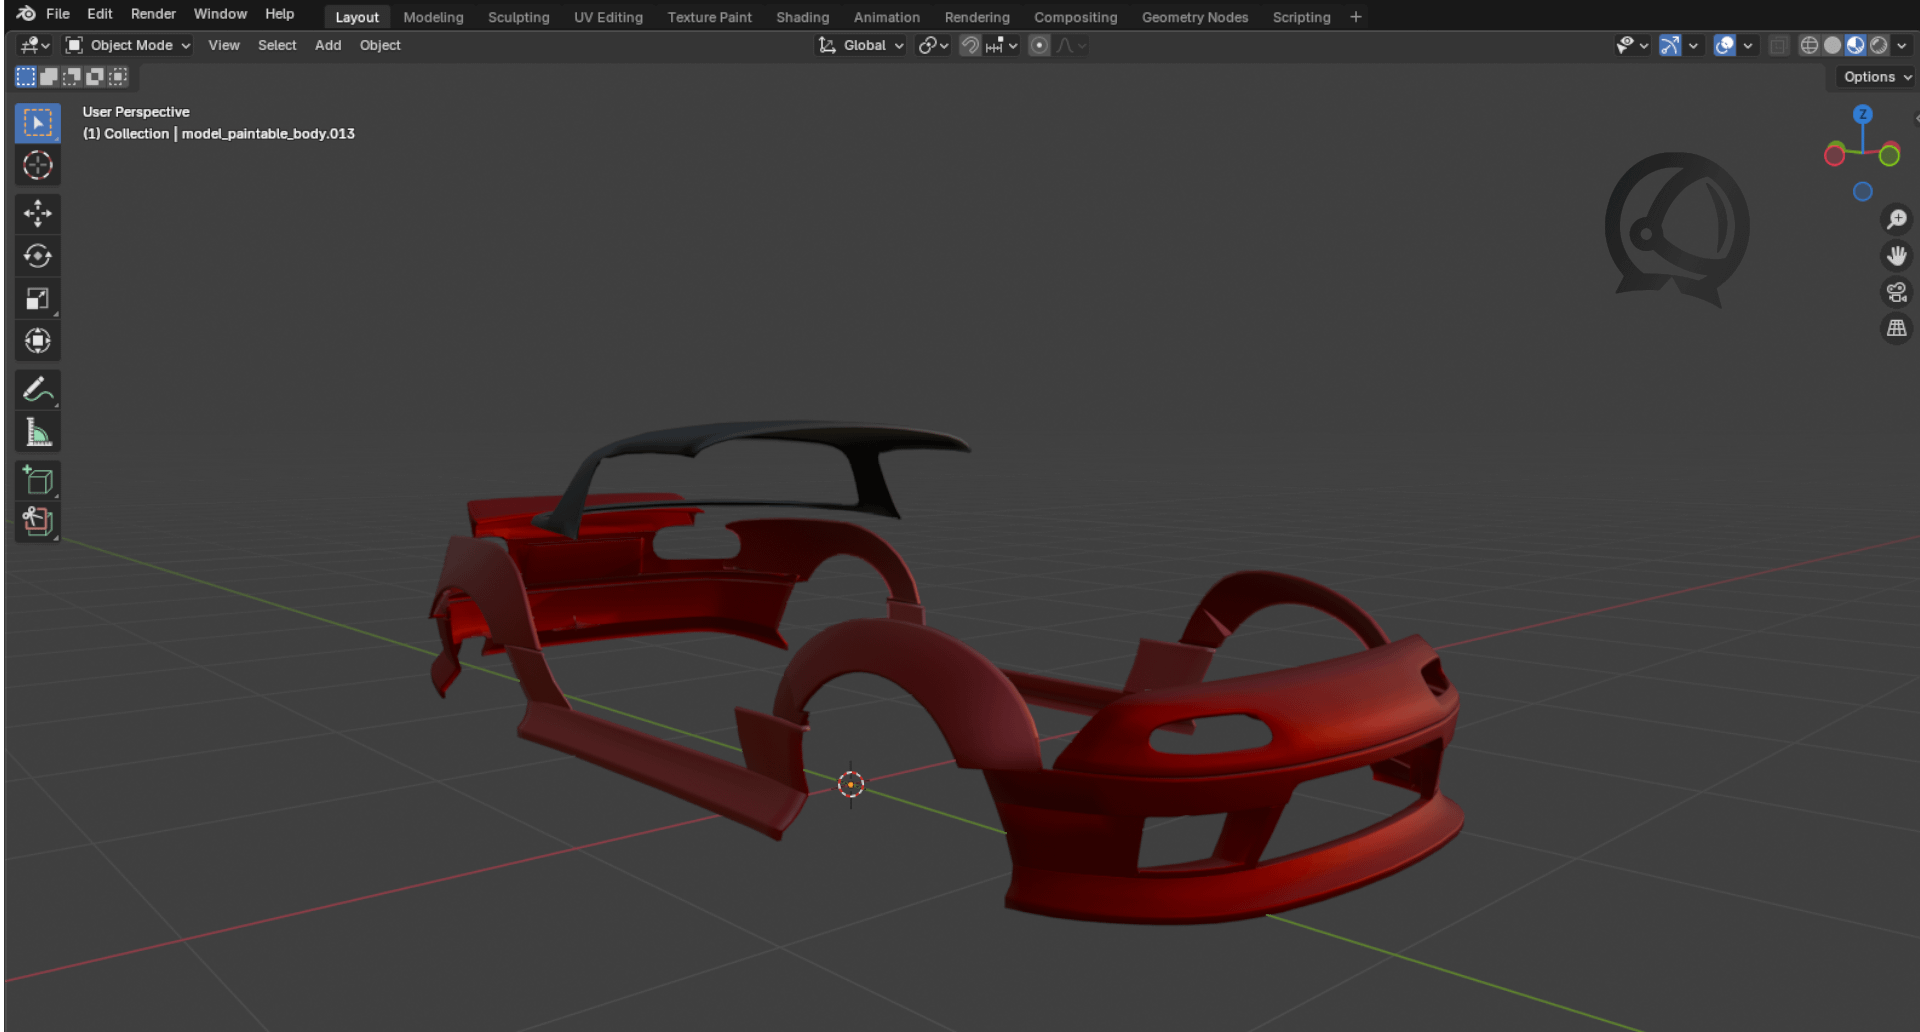
Task: Open Global transform orientation dropdown
Action: [862, 45]
